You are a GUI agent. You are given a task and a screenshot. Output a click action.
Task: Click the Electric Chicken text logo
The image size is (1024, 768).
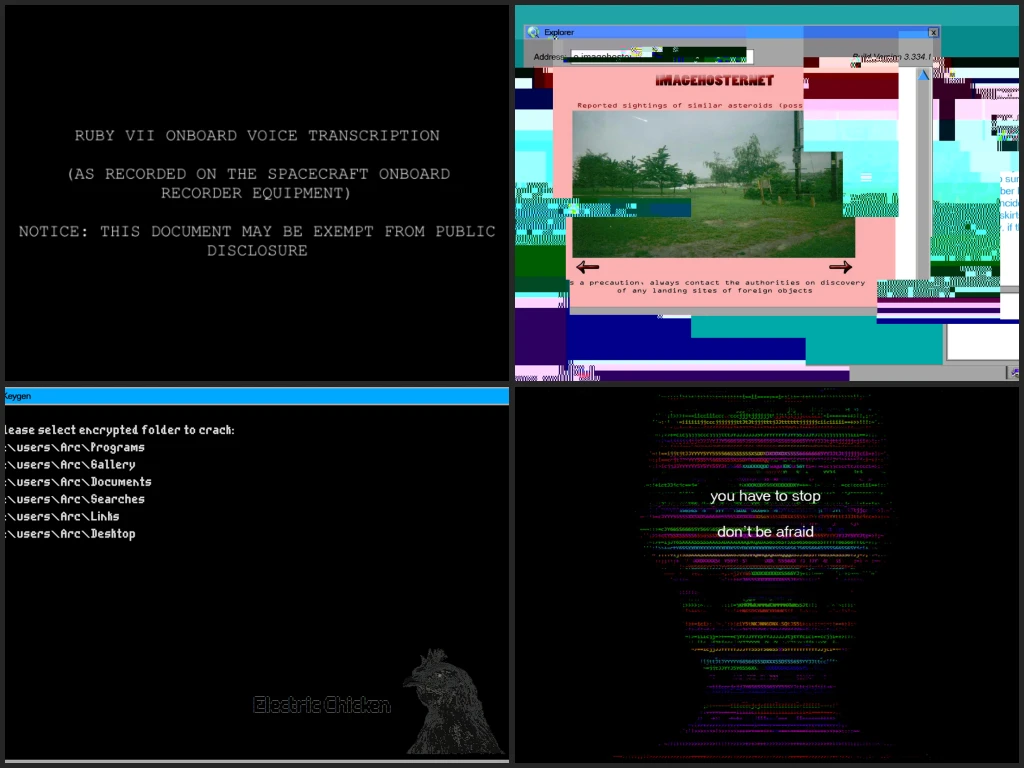pyautogui.click(x=321, y=706)
